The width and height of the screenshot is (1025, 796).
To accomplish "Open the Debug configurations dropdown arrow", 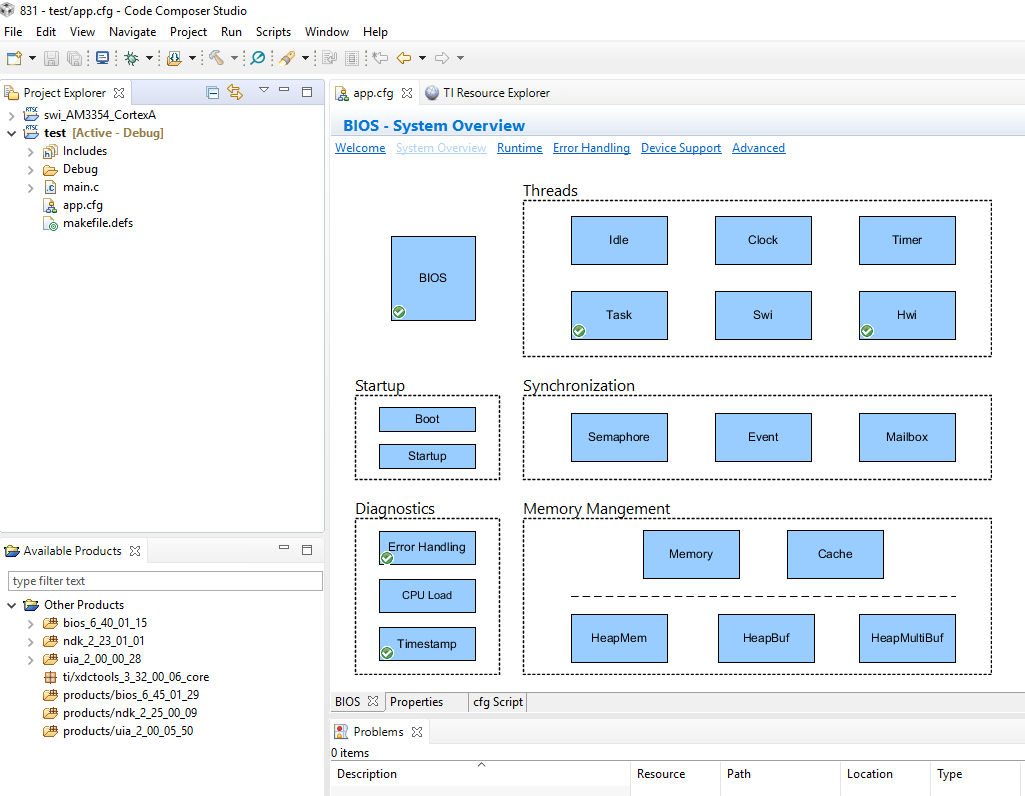I will (150, 58).
